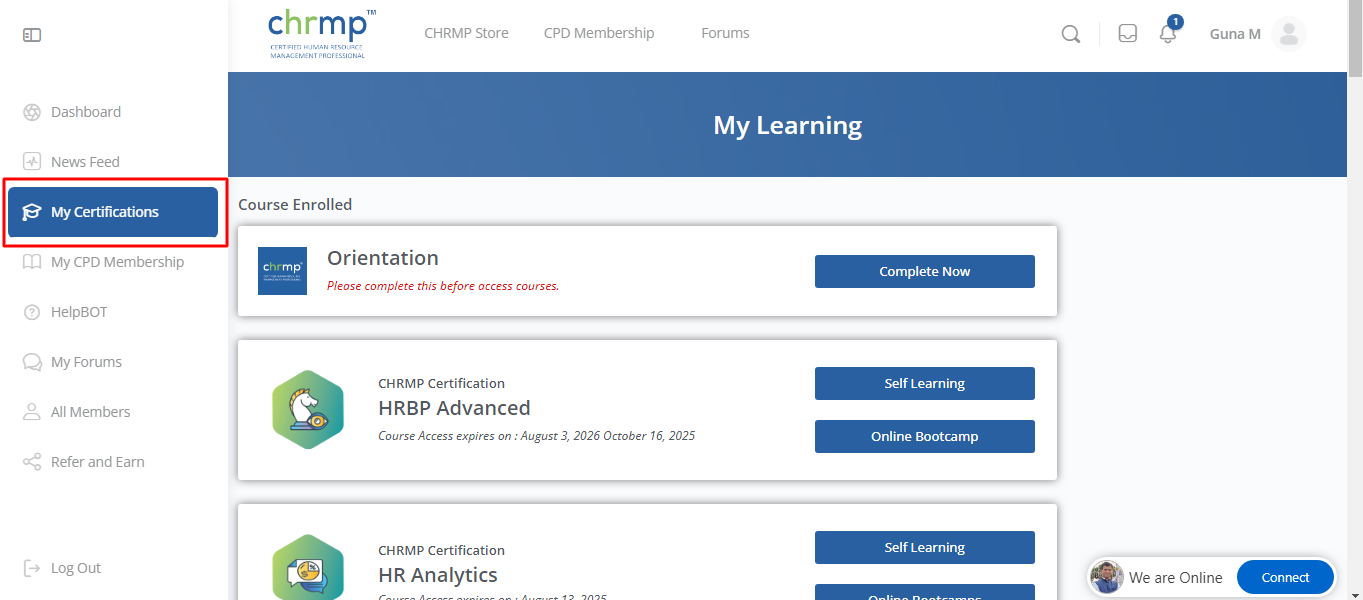Click the user avatar icon beside Guna M

(1289, 34)
